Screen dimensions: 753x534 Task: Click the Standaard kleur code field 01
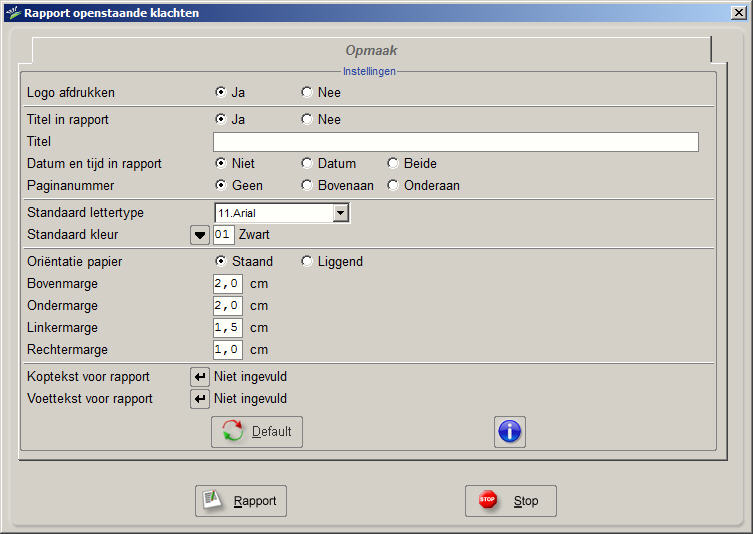coord(223,235)
